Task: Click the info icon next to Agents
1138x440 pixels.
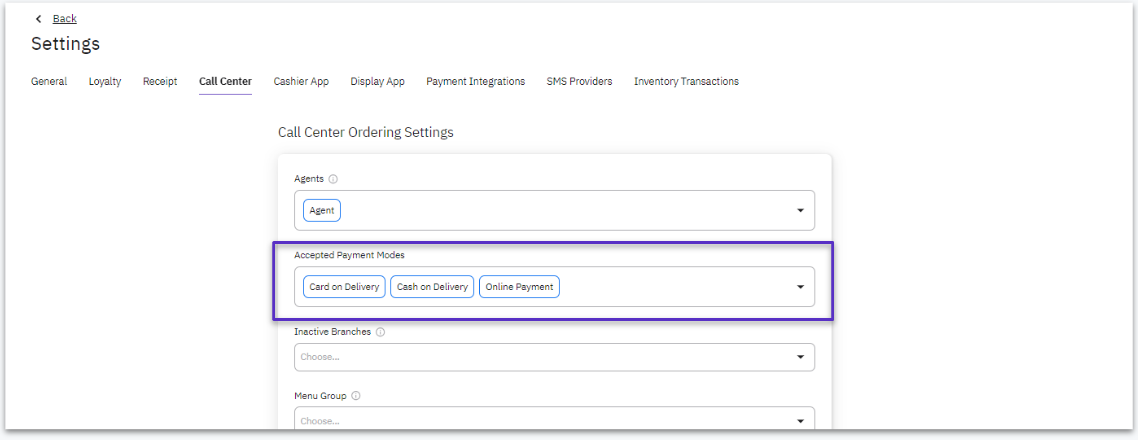Action: pos(333,179)
